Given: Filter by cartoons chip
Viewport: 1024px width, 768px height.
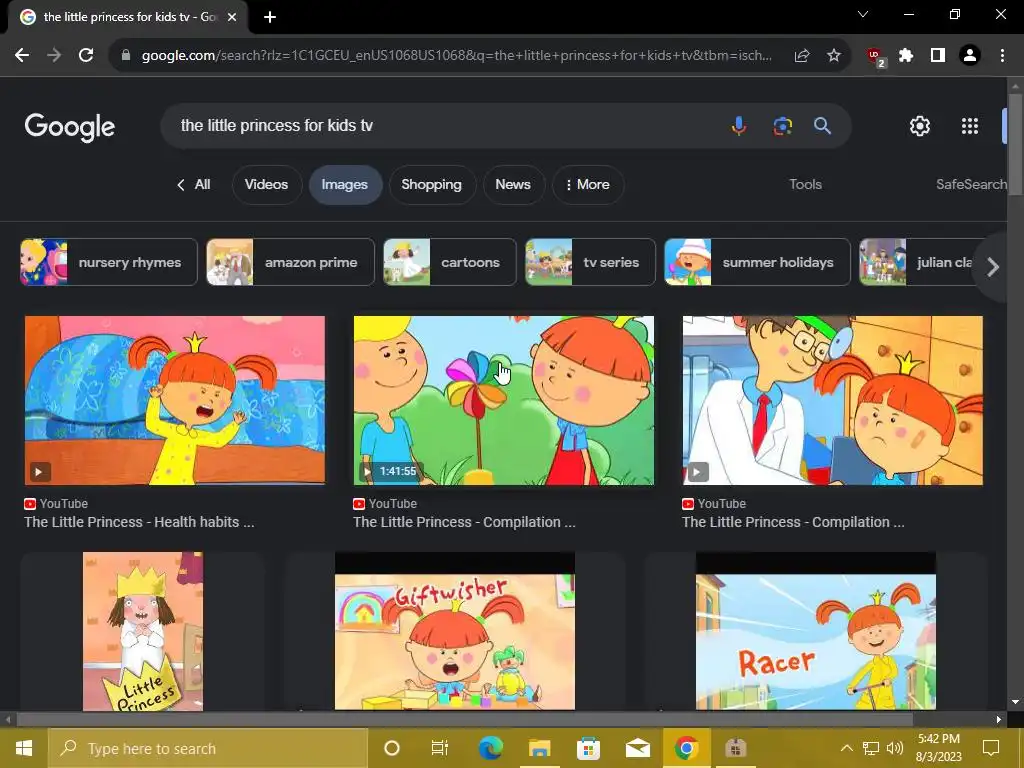Looking at the screenshot, I should [450, 263].
